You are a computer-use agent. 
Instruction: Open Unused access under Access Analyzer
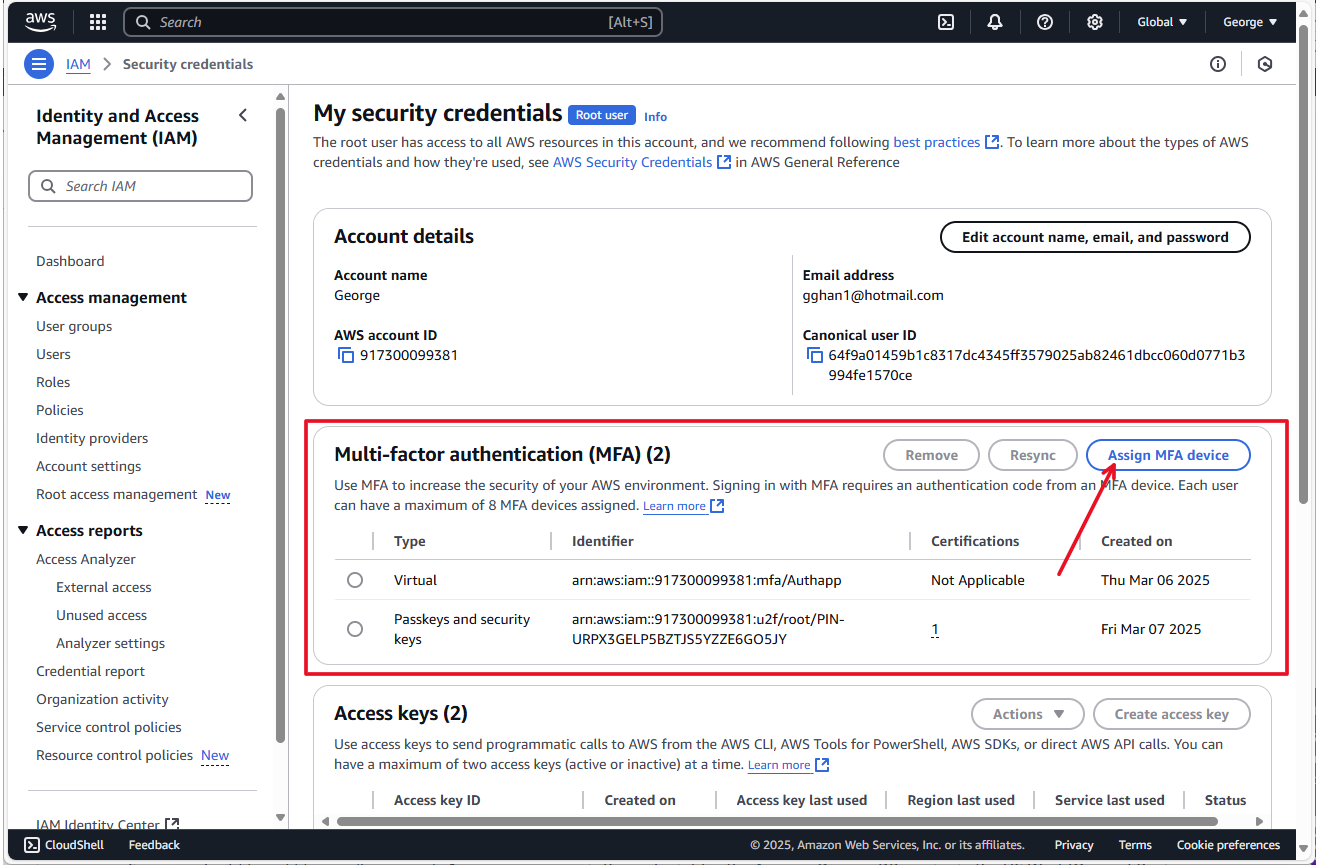coord(101,615)
